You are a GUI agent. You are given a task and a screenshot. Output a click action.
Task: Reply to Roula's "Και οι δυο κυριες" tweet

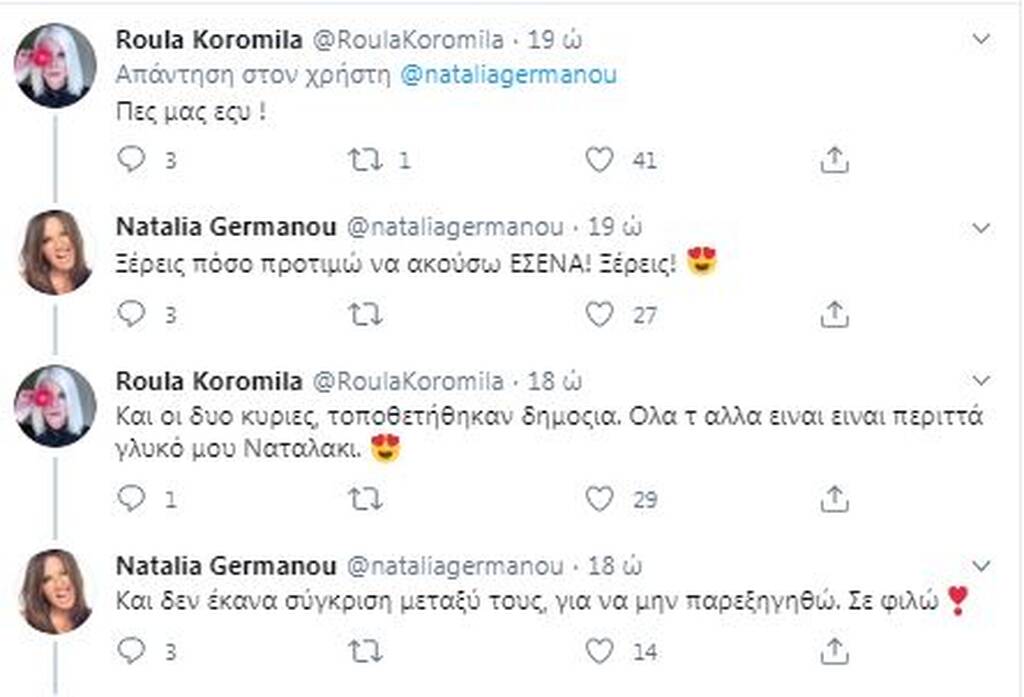[131, 498]
